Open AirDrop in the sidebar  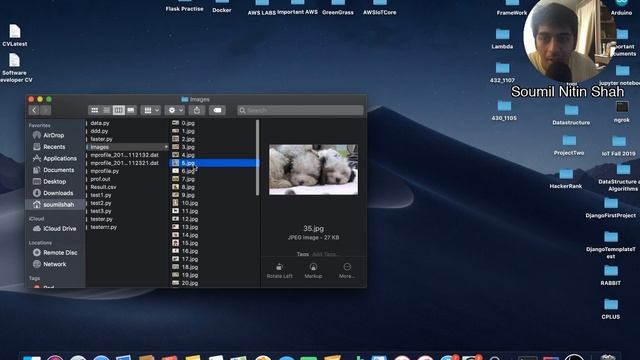(x=53, y=135)
